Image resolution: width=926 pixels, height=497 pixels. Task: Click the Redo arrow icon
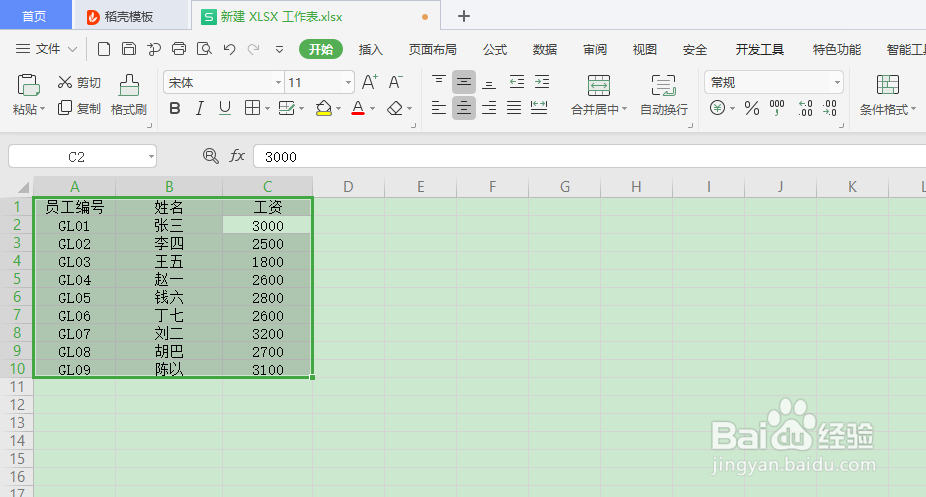click(253, 49)
